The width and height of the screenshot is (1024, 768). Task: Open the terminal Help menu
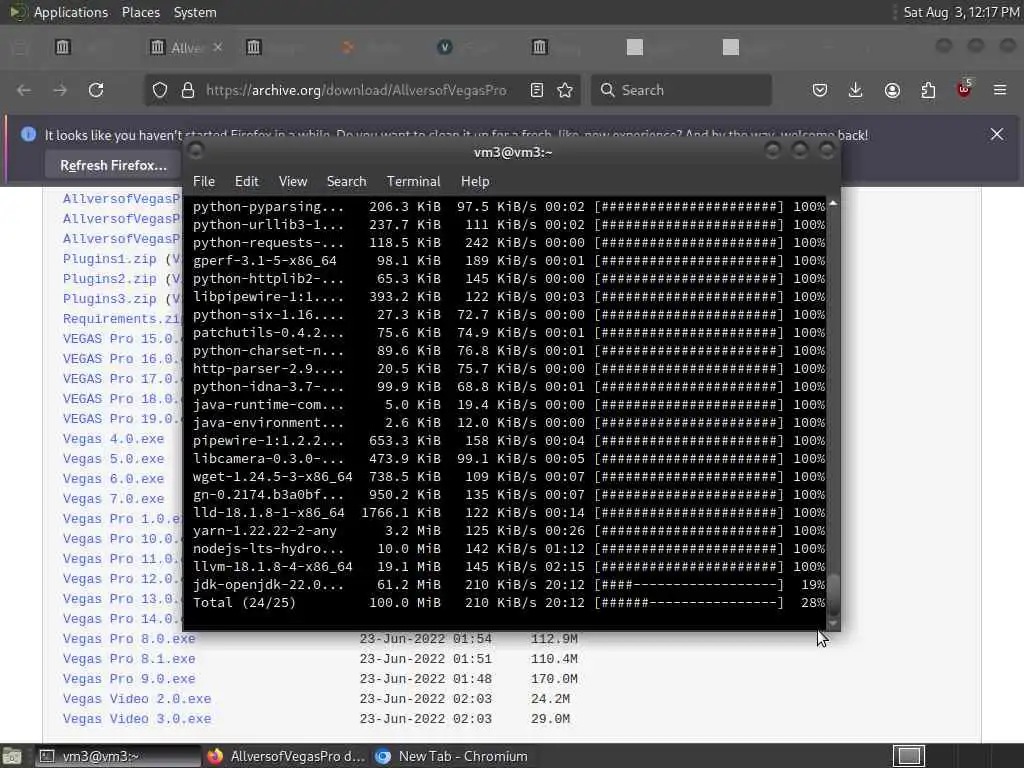[x=475, y=182]
